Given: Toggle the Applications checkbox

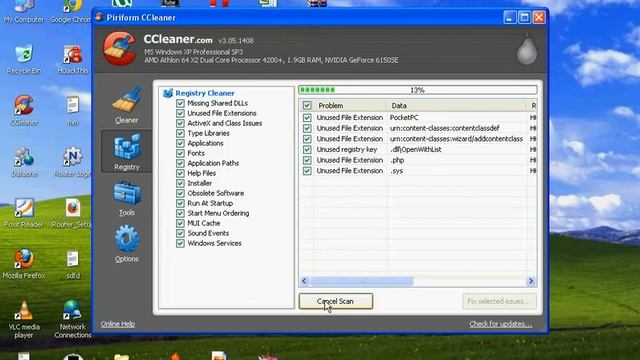Looking at the screenshot, I should coord(180,143).
